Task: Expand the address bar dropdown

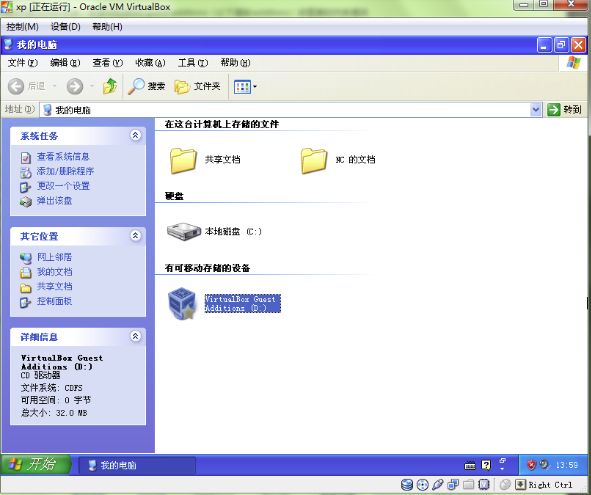Action: coord(536,110)
